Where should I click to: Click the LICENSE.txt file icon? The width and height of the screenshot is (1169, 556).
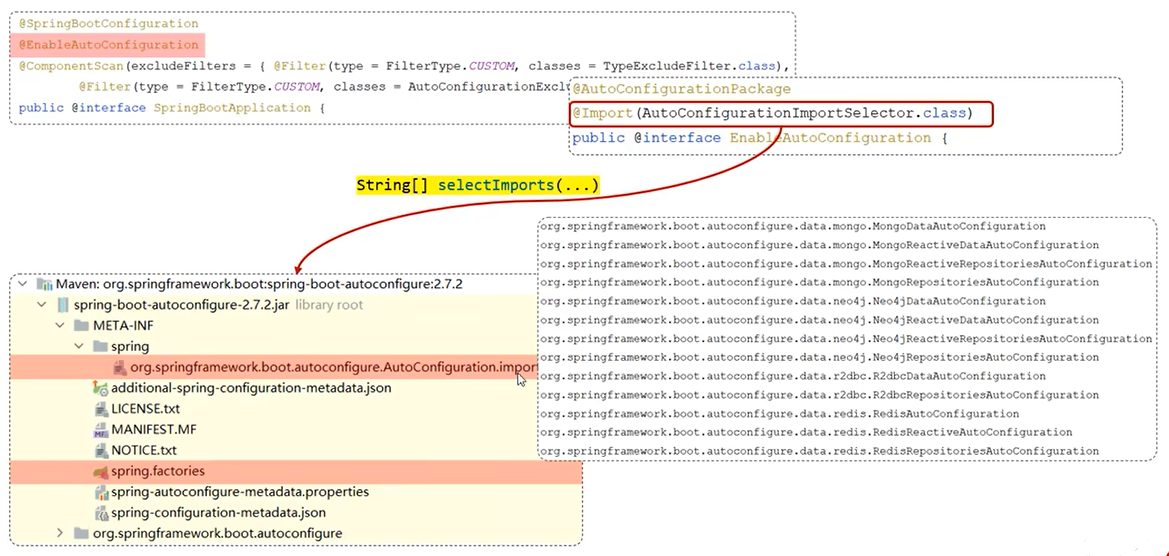[x=101, y=408]
